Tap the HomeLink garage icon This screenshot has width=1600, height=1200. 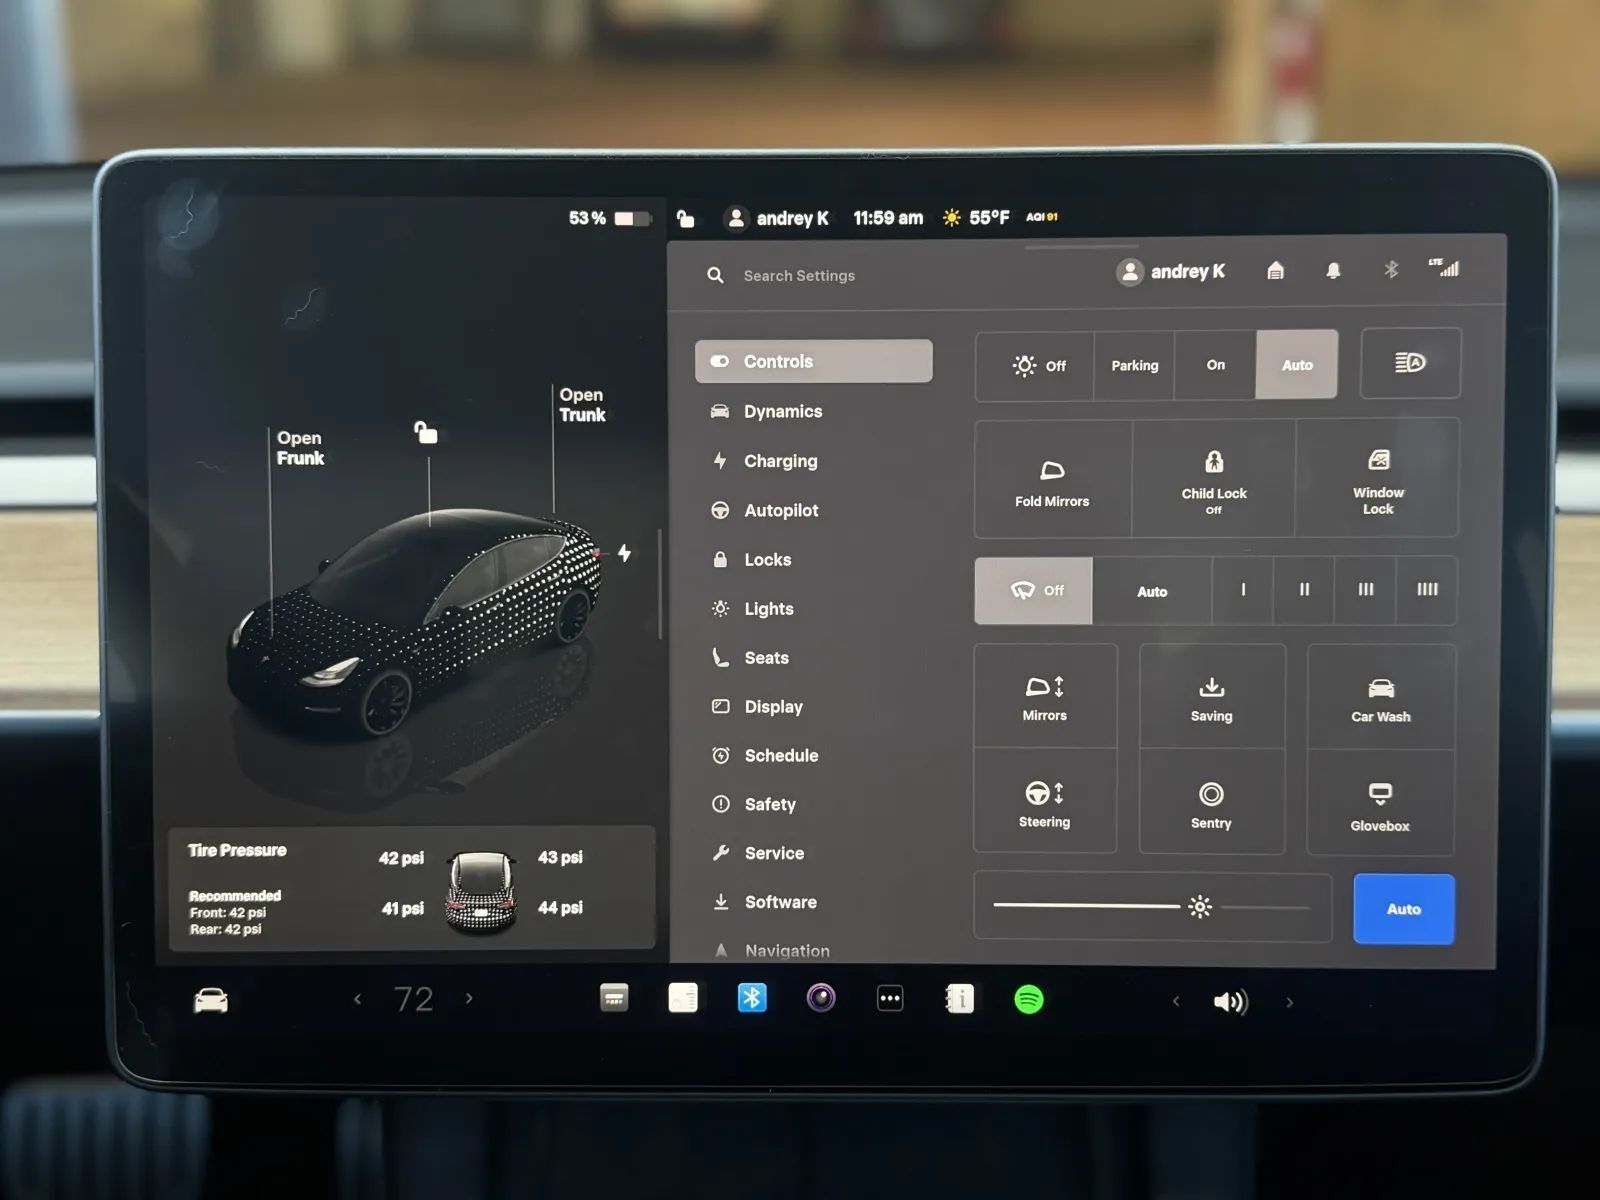point(1275,271)
